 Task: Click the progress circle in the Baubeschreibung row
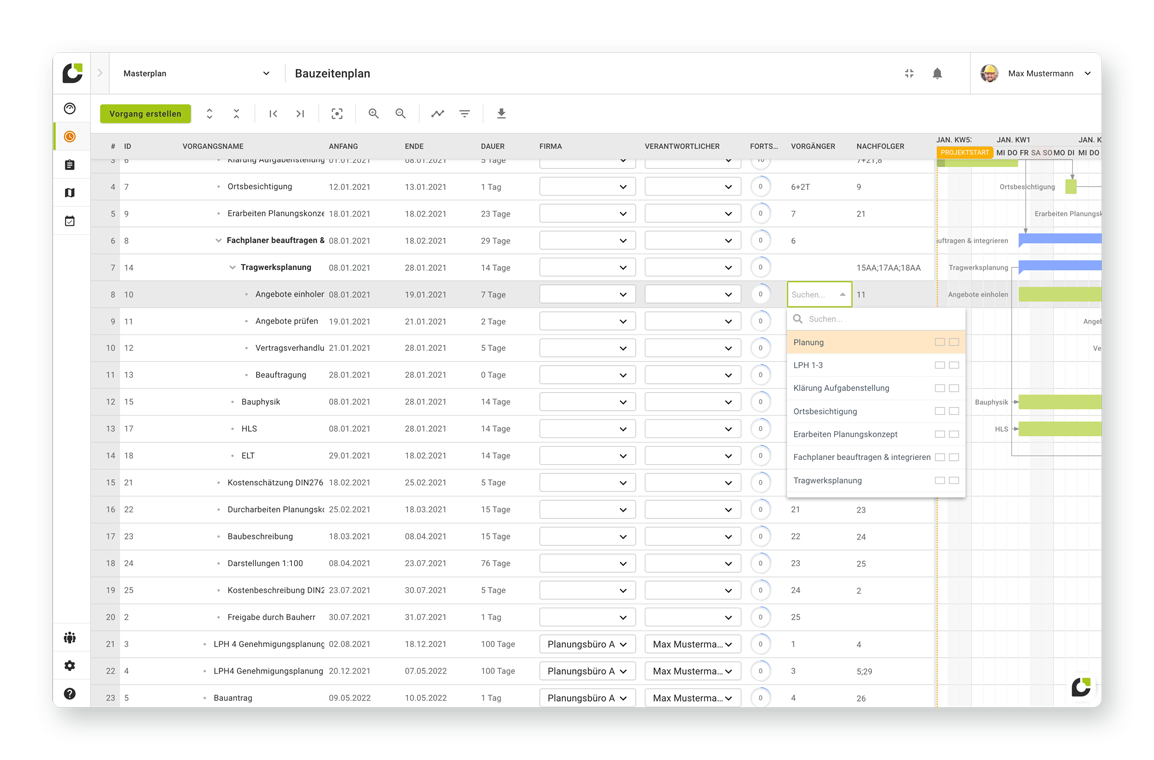(760, 536)
